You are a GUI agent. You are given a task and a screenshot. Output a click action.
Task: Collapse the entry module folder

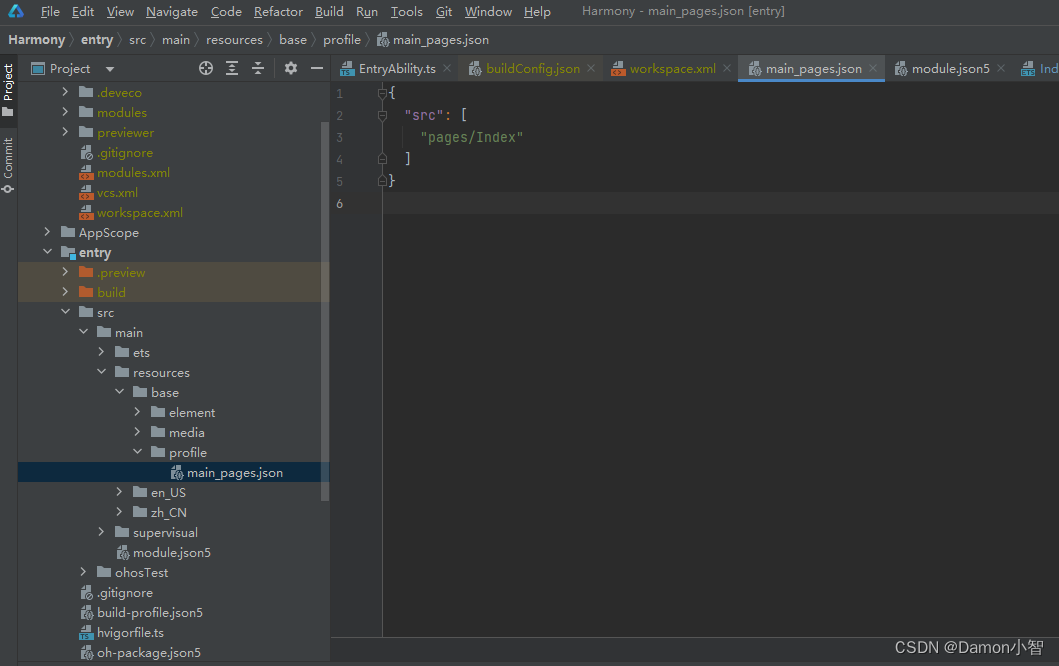click(x=48, y=252)
